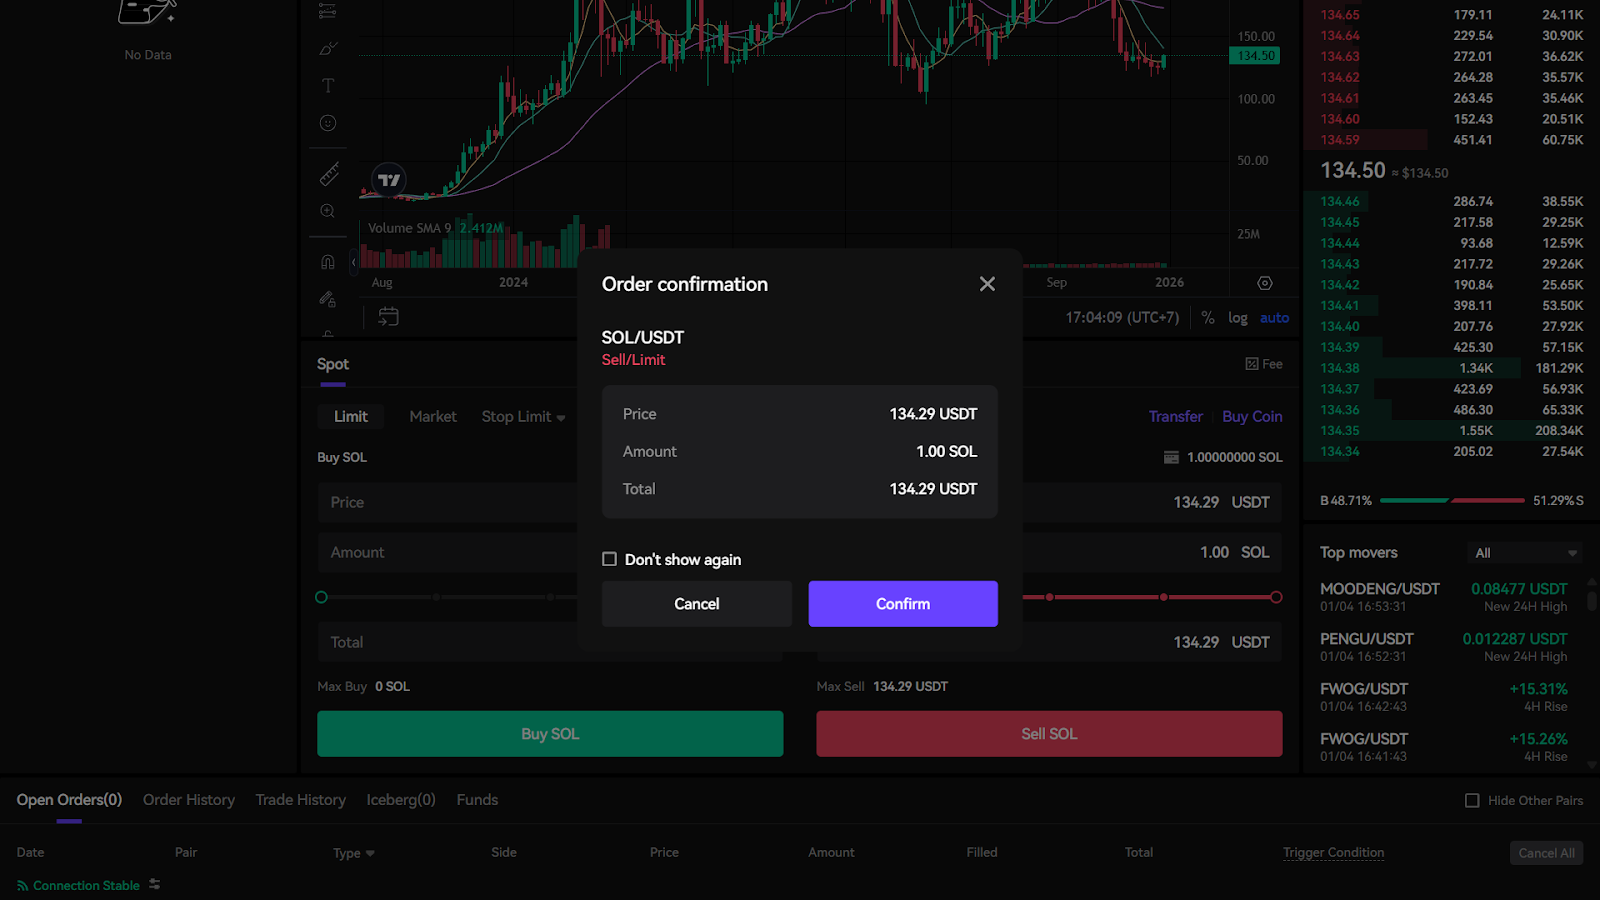Click the end handle of sell amount slider
1600x900 pixels.
(1276, 597)
